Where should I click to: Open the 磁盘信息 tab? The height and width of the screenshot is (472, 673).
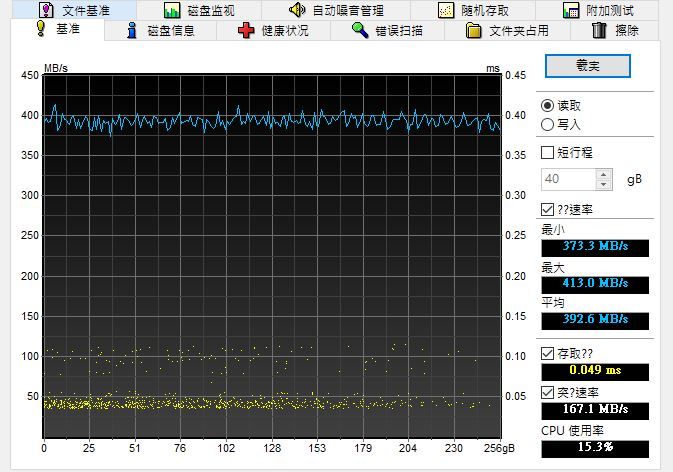pyautogui.click(x=161, y=30)
